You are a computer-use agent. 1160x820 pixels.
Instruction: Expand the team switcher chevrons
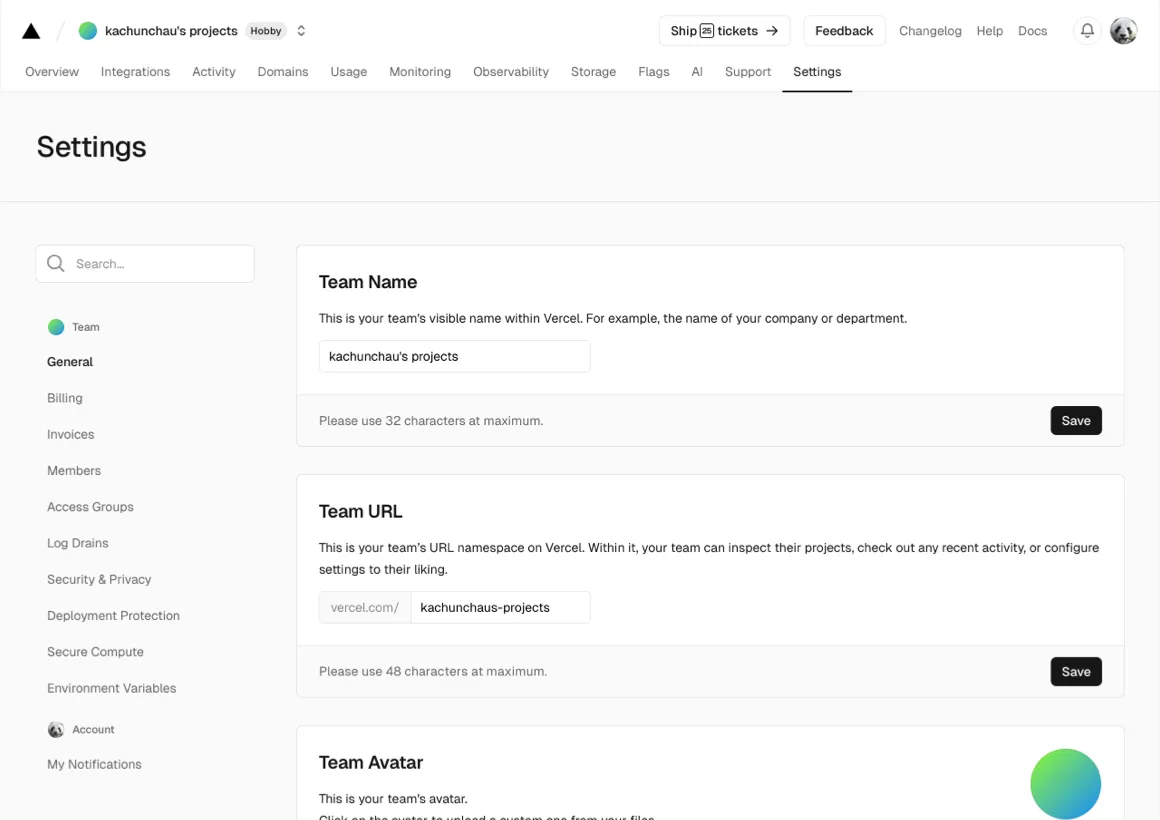click(301, 30)
